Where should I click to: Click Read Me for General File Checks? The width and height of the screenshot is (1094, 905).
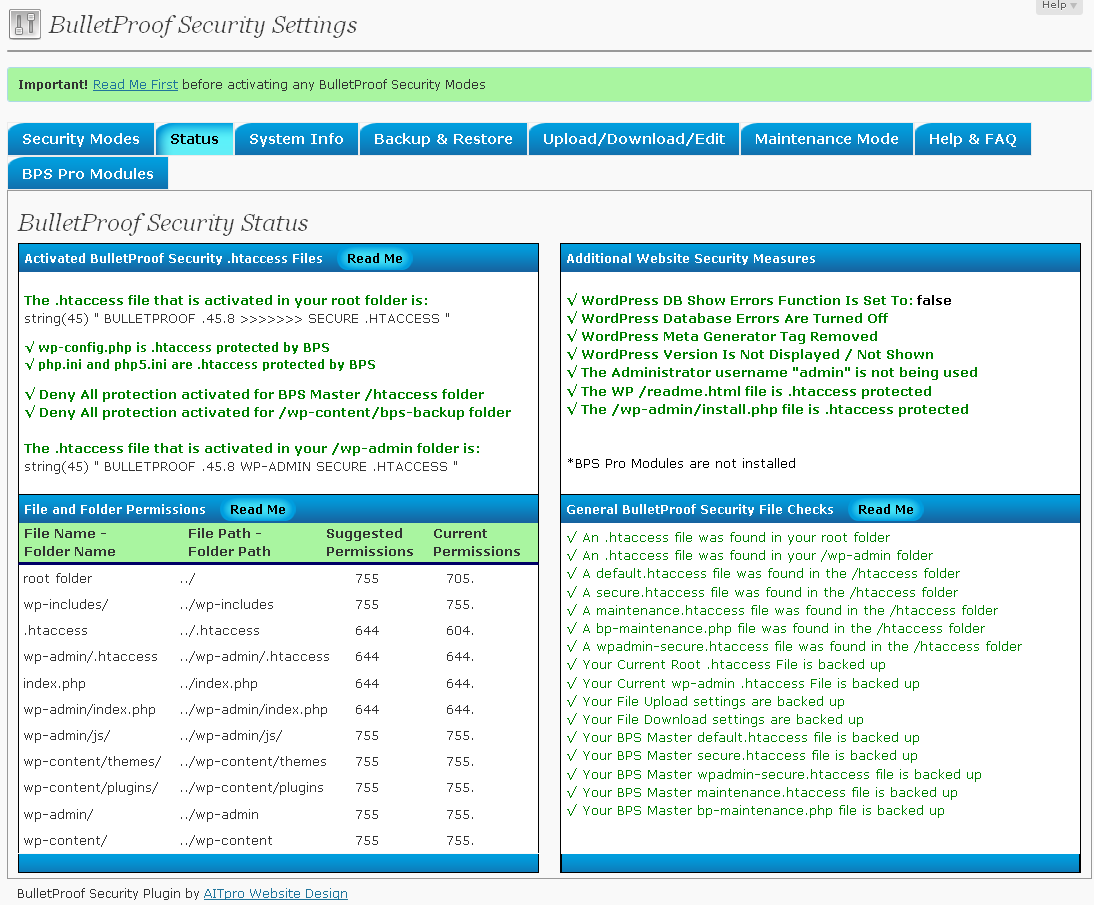pos(886,509)
